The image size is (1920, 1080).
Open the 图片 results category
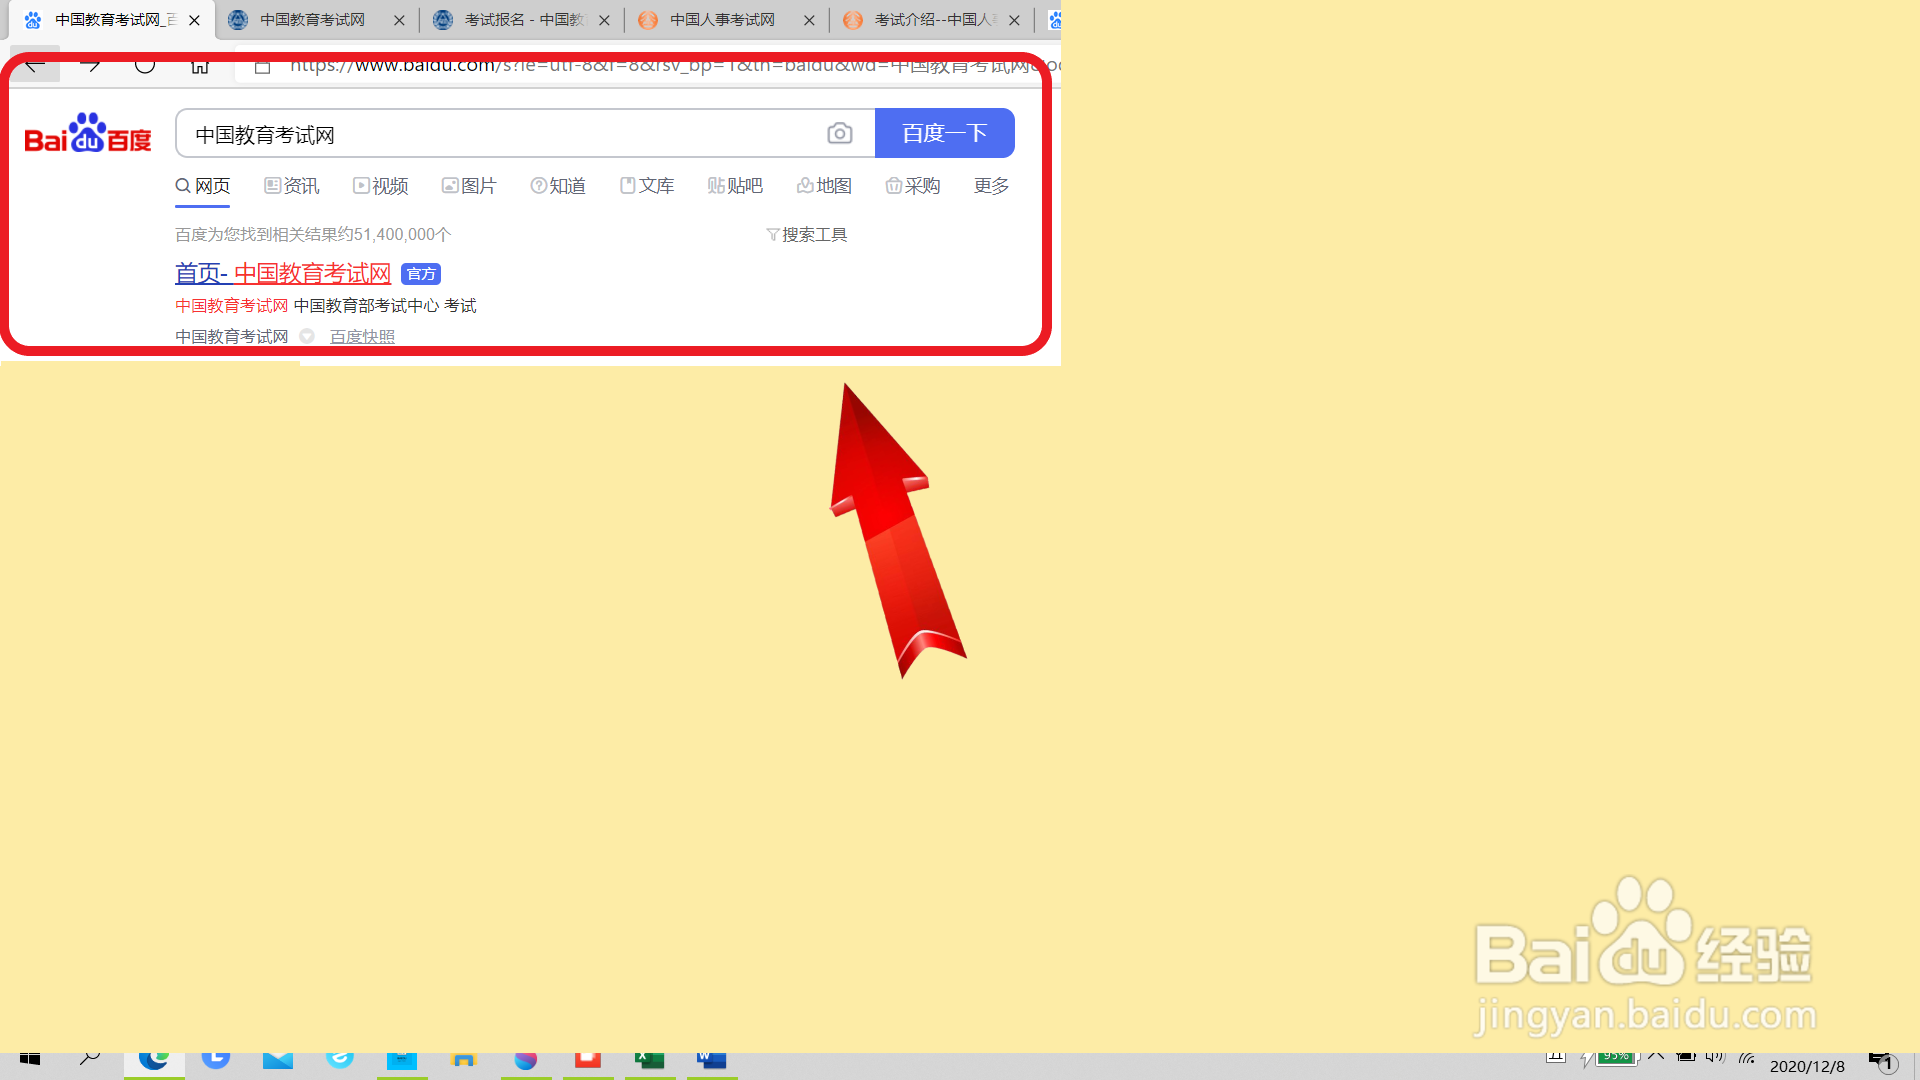[x=469, y=186]
